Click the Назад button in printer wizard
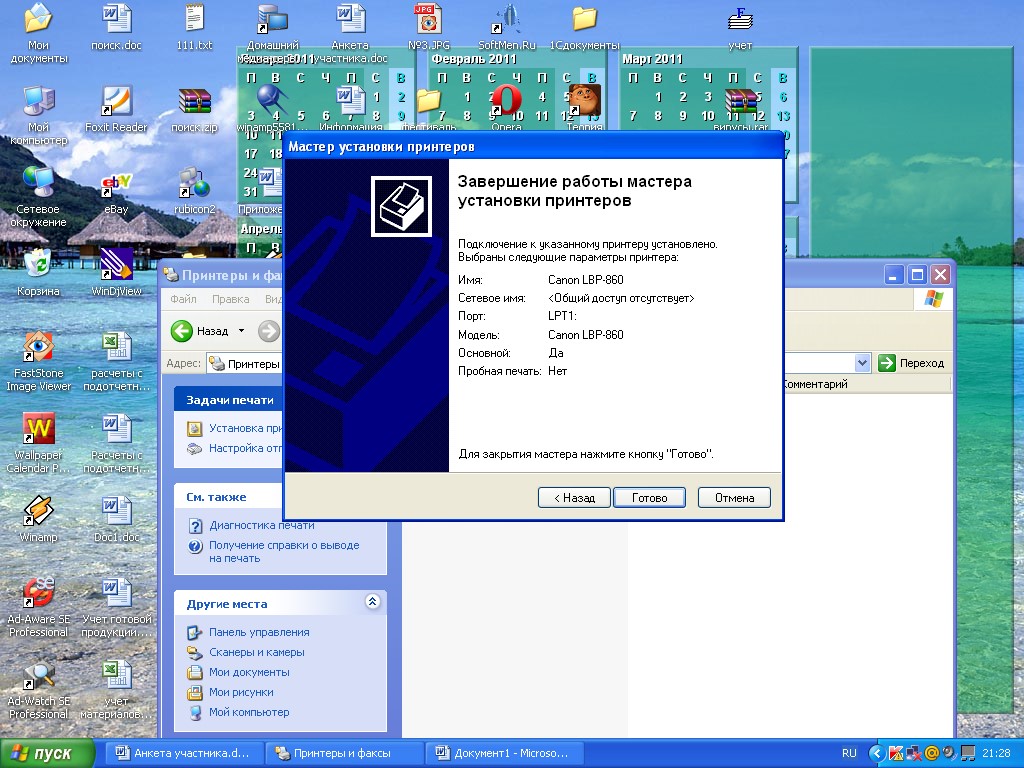This screenshot has width=1024, height=768. [x=573, y=497]
